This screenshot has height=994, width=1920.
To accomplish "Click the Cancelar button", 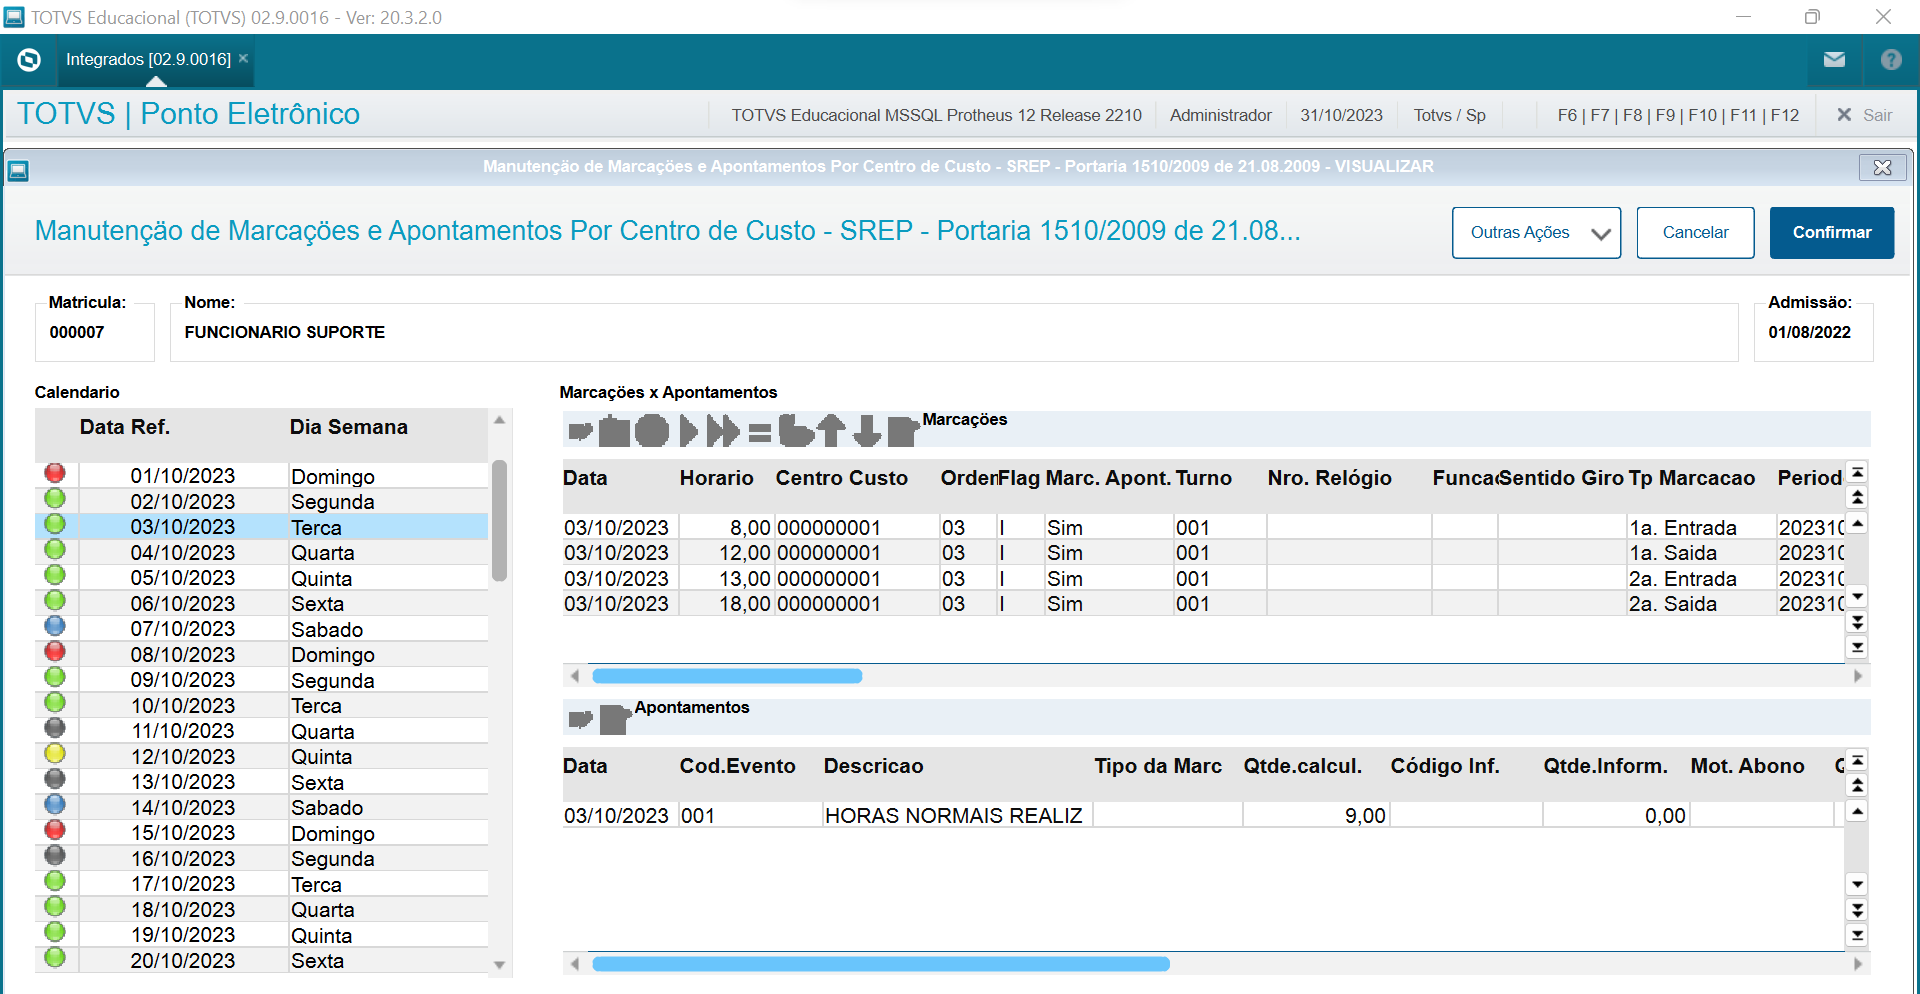I will click(1695, 233).
